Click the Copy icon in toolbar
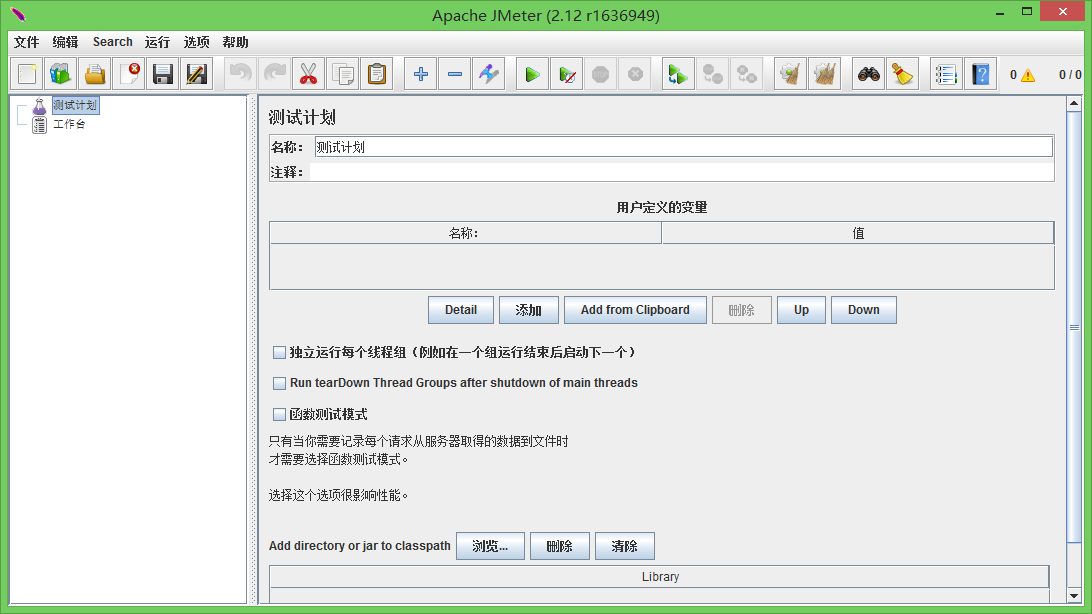Screen dimensions: 1092x614 tap(343, 74)
